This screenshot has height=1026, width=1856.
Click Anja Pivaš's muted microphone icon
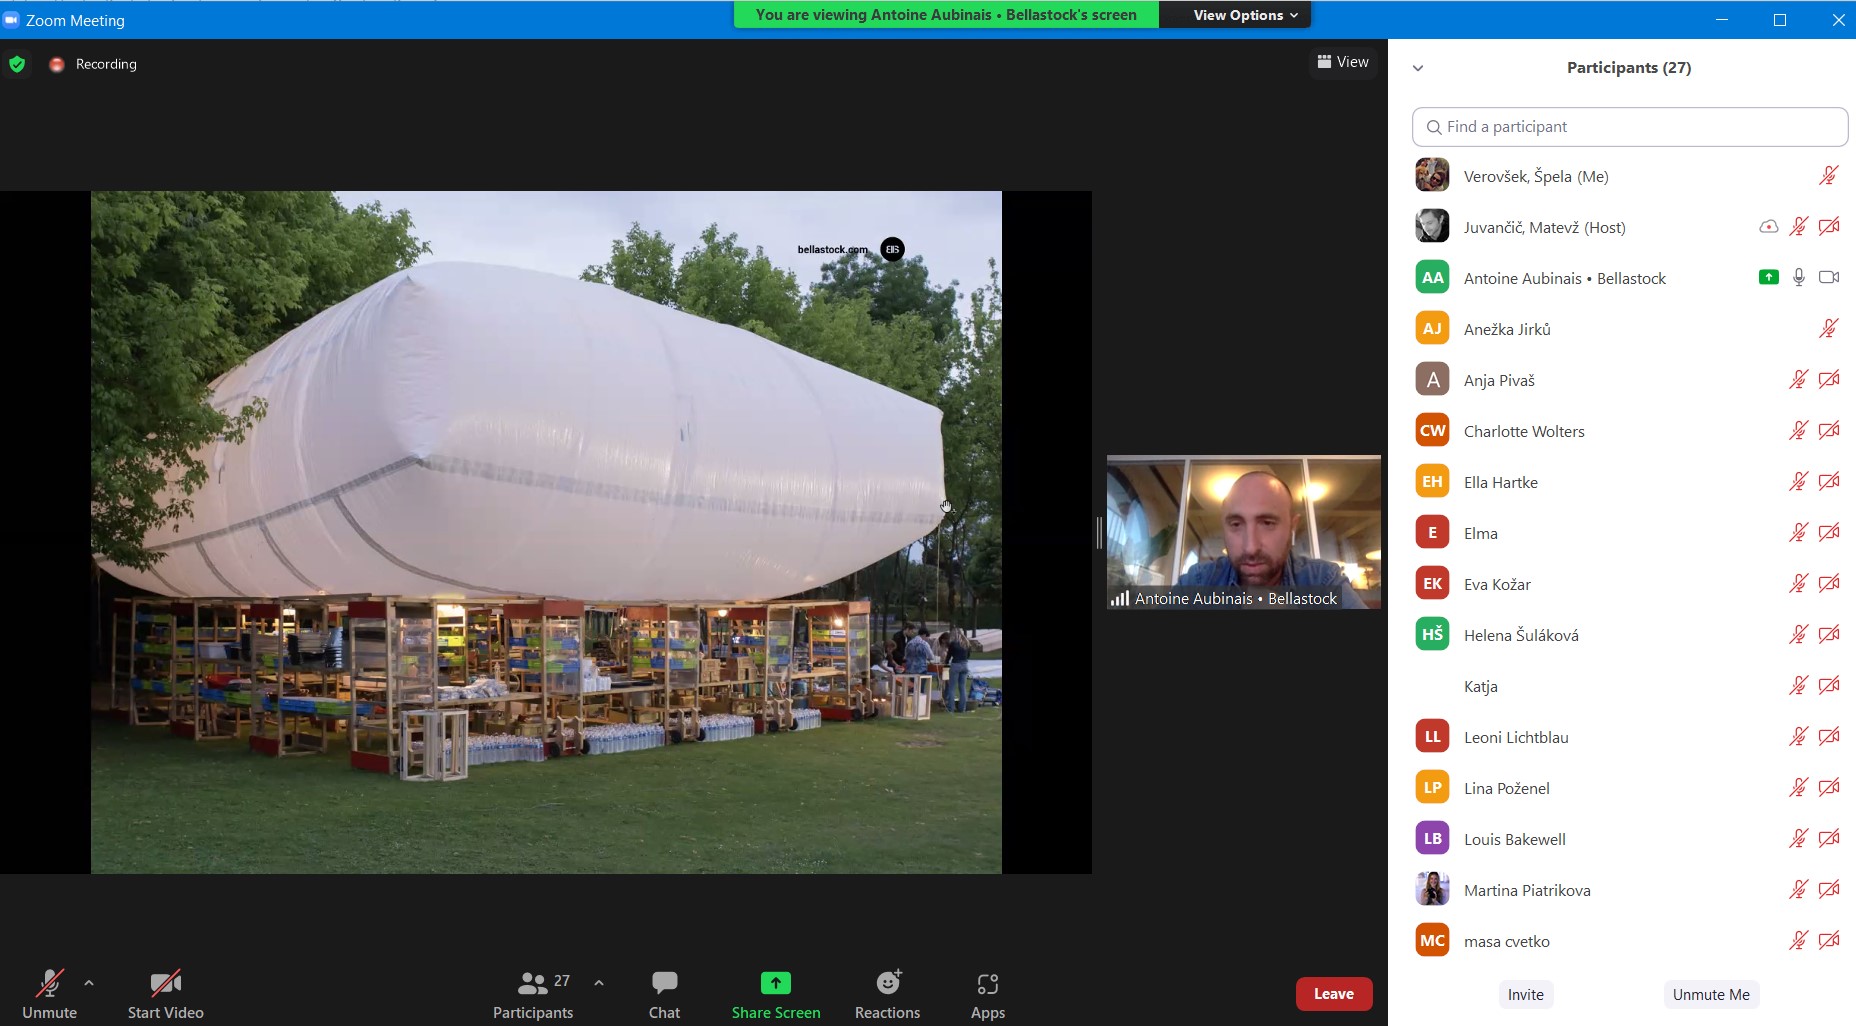coord(1798,379)
